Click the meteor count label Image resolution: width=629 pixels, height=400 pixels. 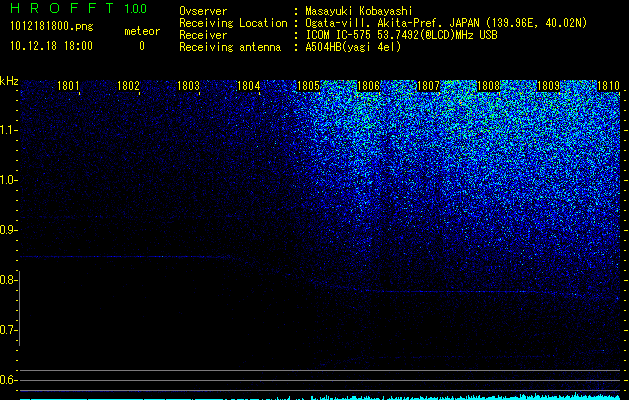pyautogui.click(x=141, y=31)
